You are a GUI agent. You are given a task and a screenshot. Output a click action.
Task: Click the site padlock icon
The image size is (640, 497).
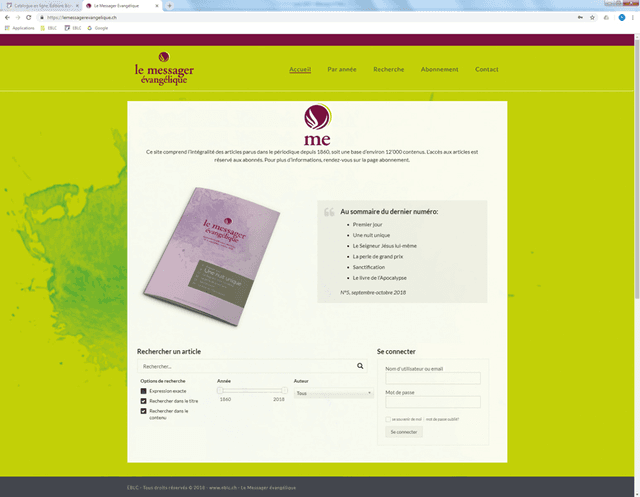point(42,18)
